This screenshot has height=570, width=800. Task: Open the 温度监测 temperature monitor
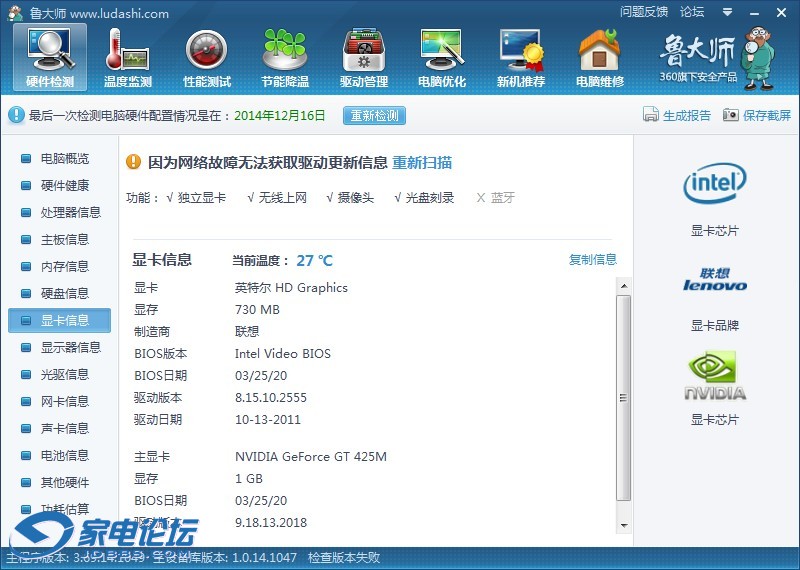(x=128, y=58)
